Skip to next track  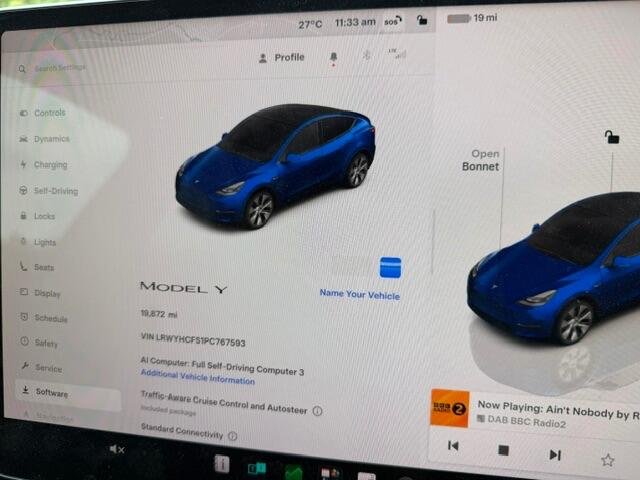pyautogui.click(x=555, y=454)
